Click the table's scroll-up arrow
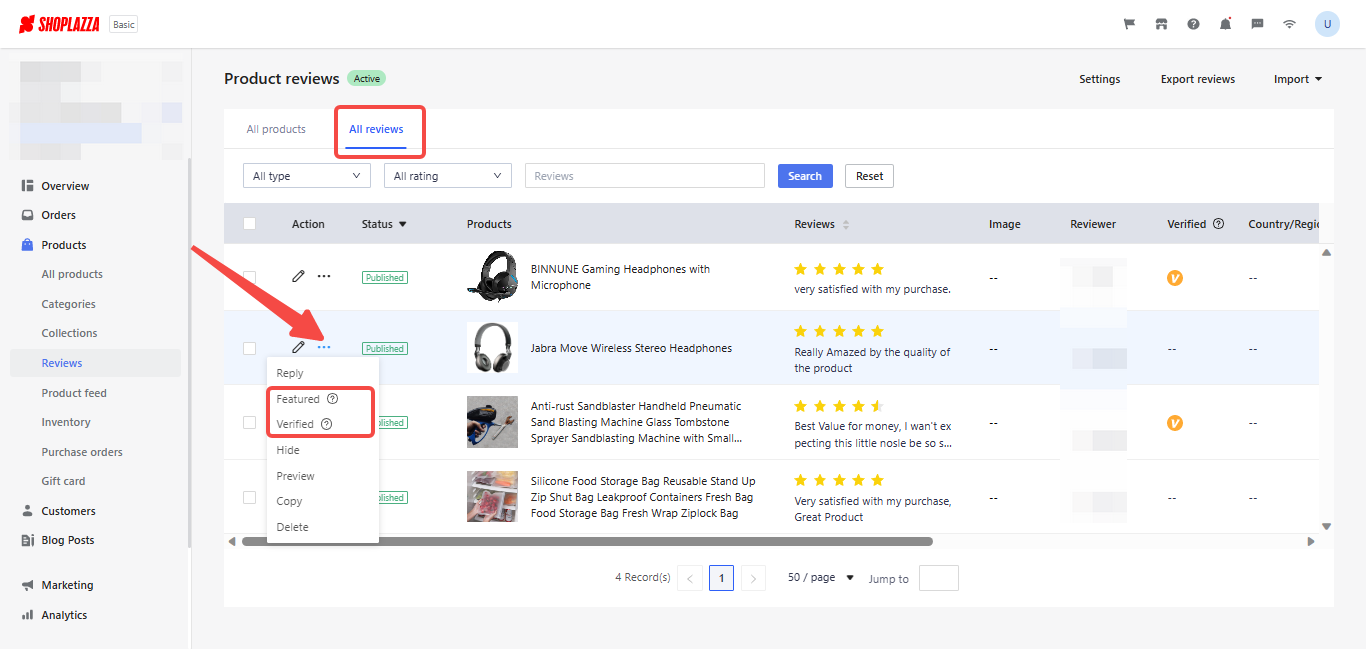Image resolution: width=1366 pixels, height=649 pixels. click(x=1327, y=252)
